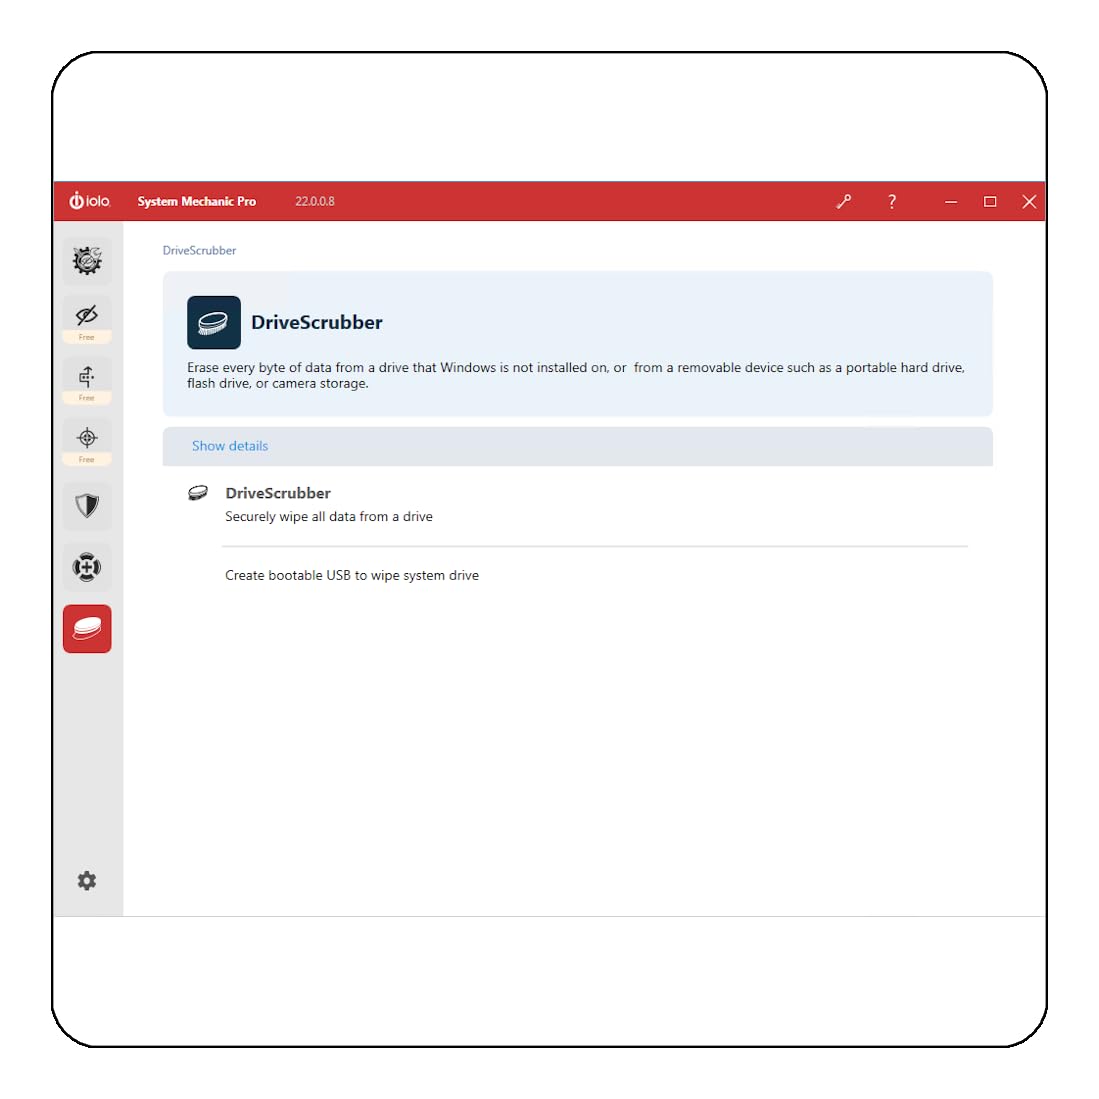
Task: Click the iolo logo in title bar
Action: pos(90,201)
